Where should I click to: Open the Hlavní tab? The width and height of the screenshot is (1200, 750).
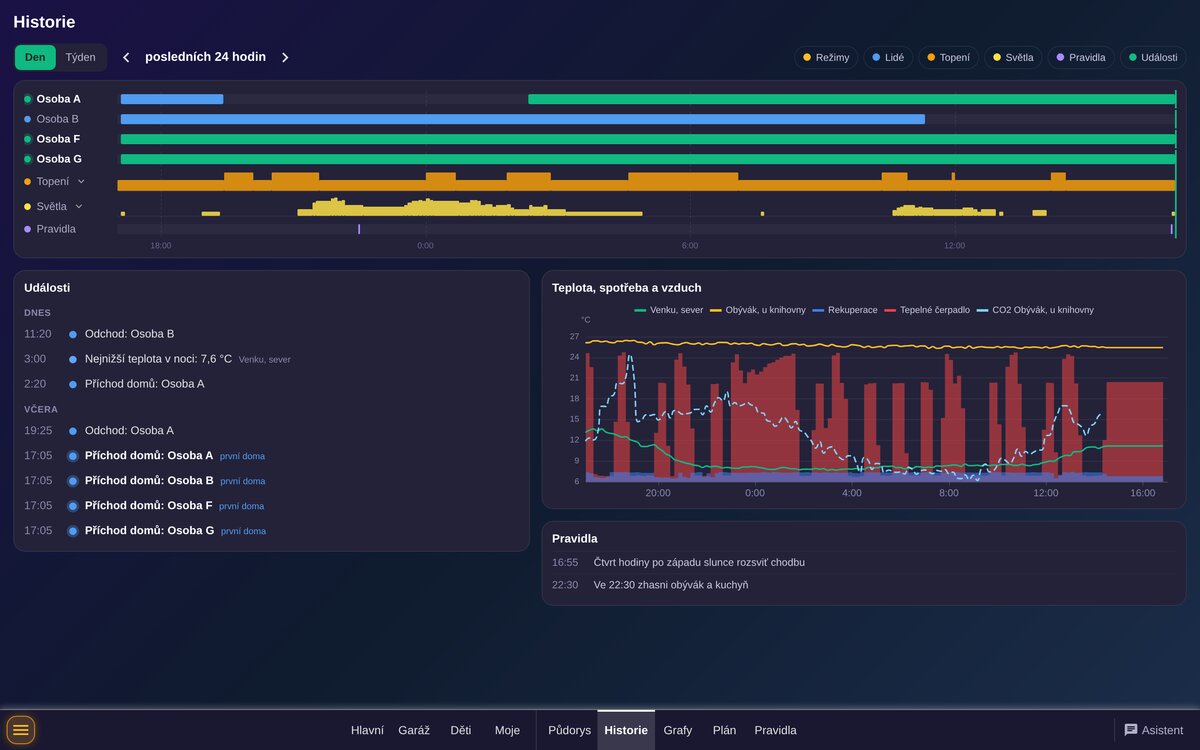[367, 730]
